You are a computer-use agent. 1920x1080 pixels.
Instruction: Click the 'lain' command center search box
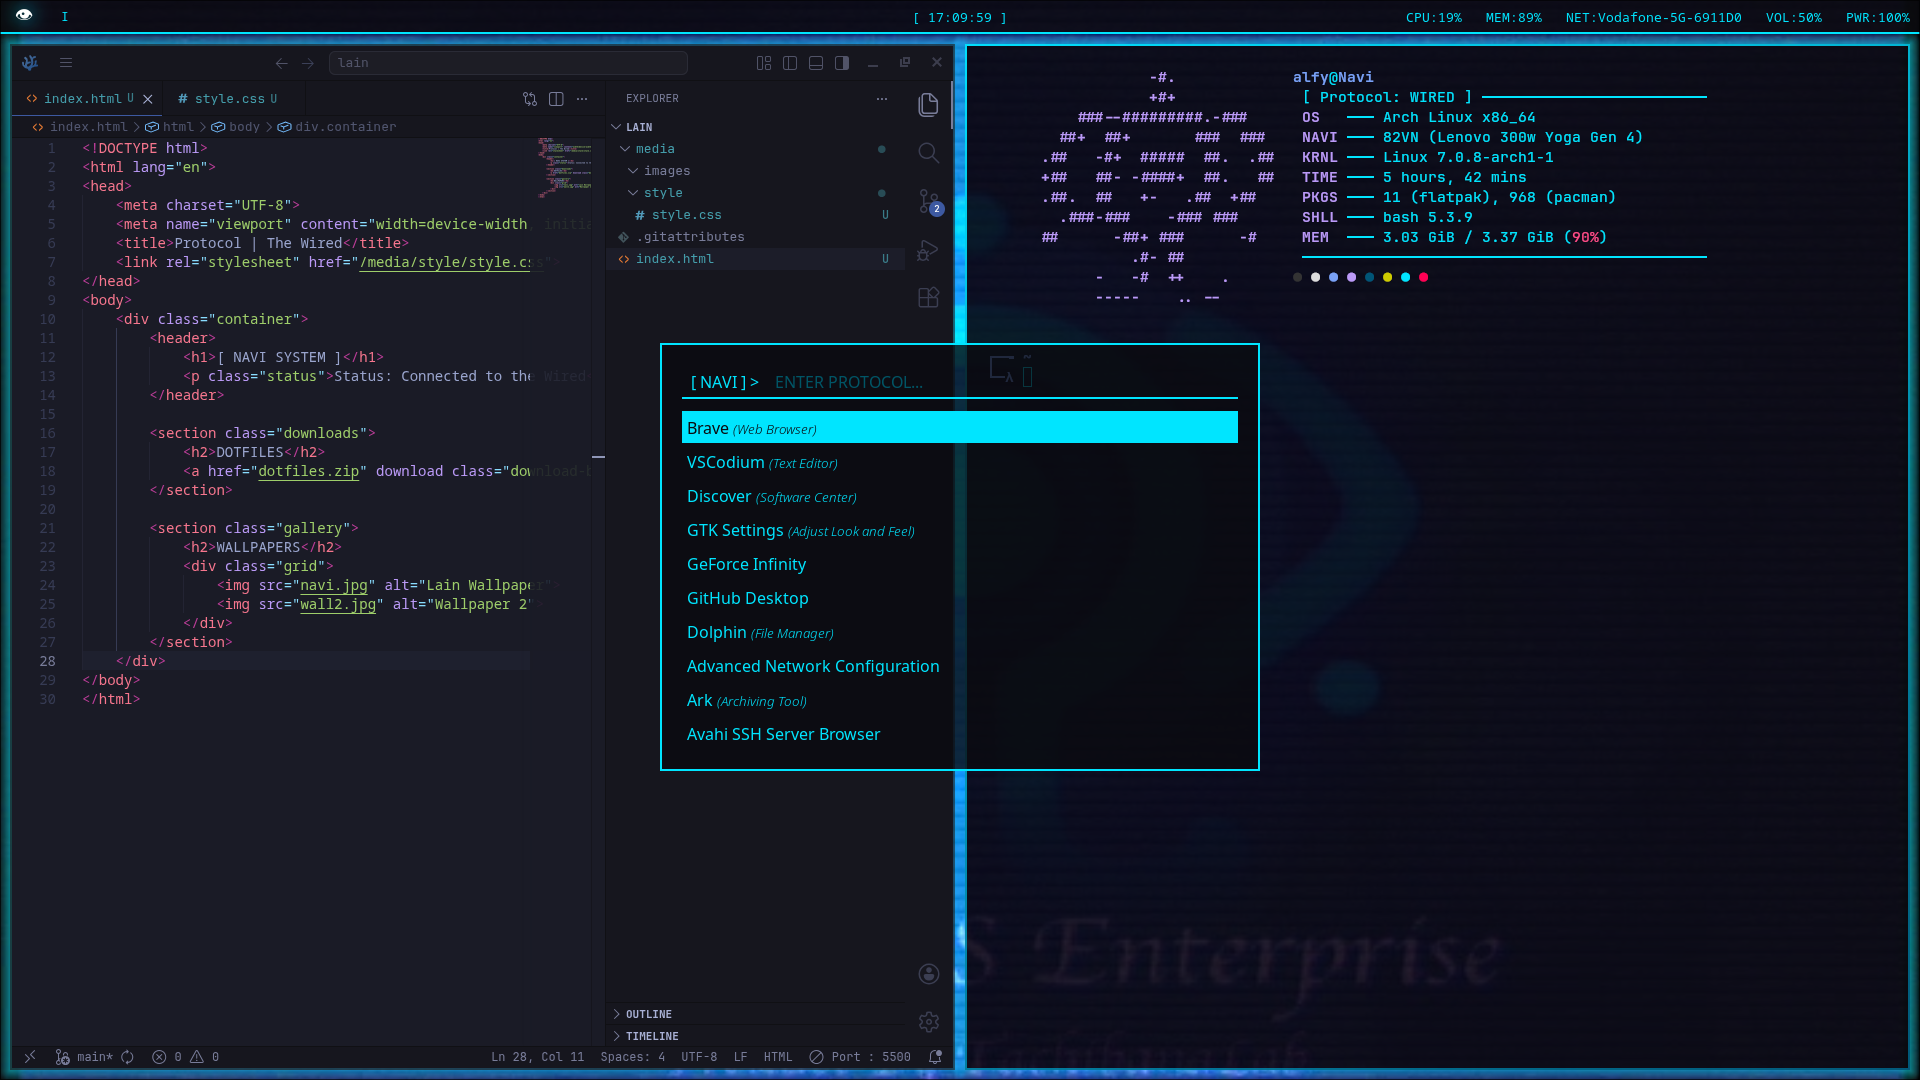click(x=508, y=63)
